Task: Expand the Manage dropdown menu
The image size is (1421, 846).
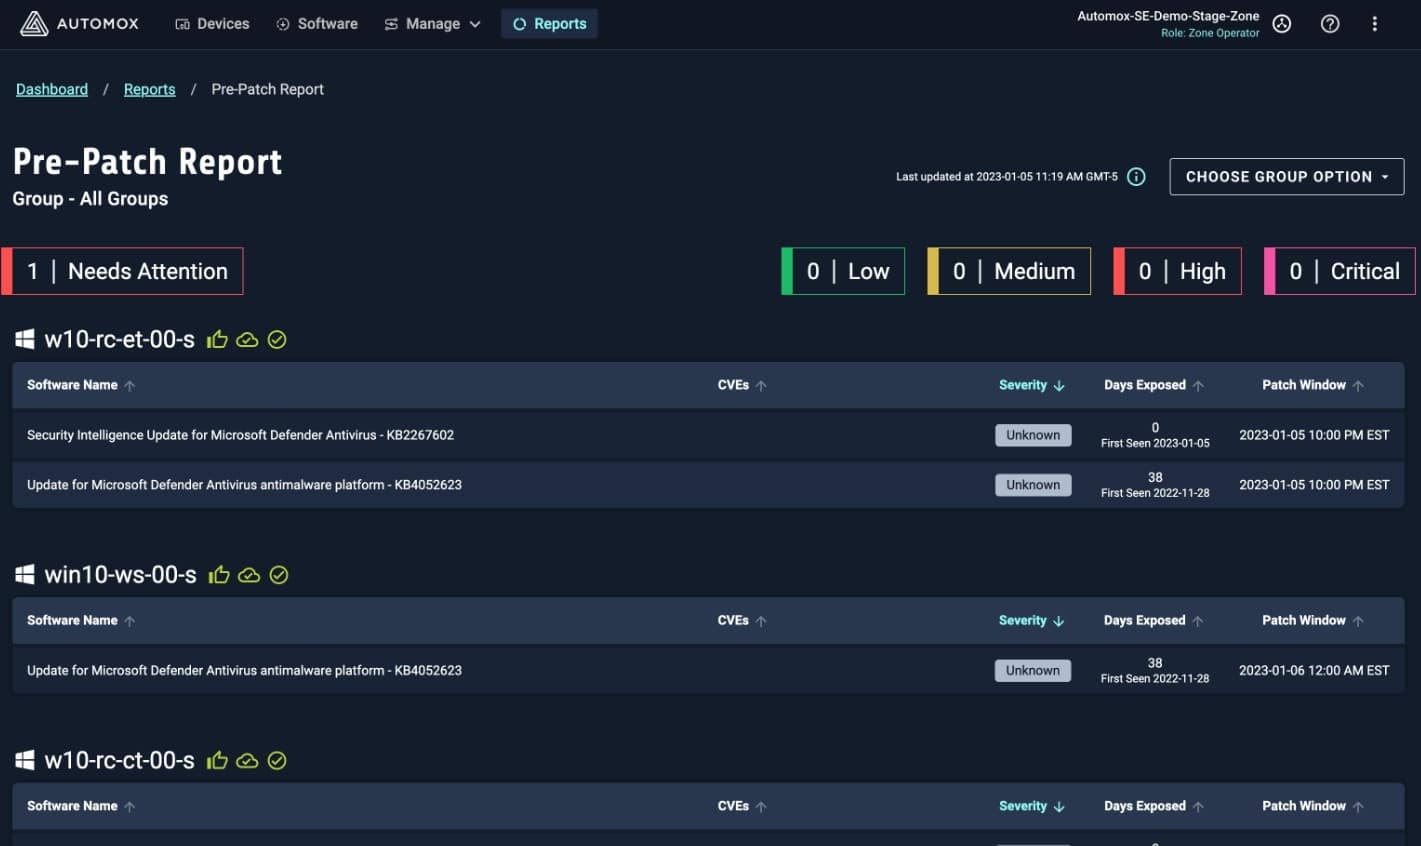Action: click(x=432, y=24)
